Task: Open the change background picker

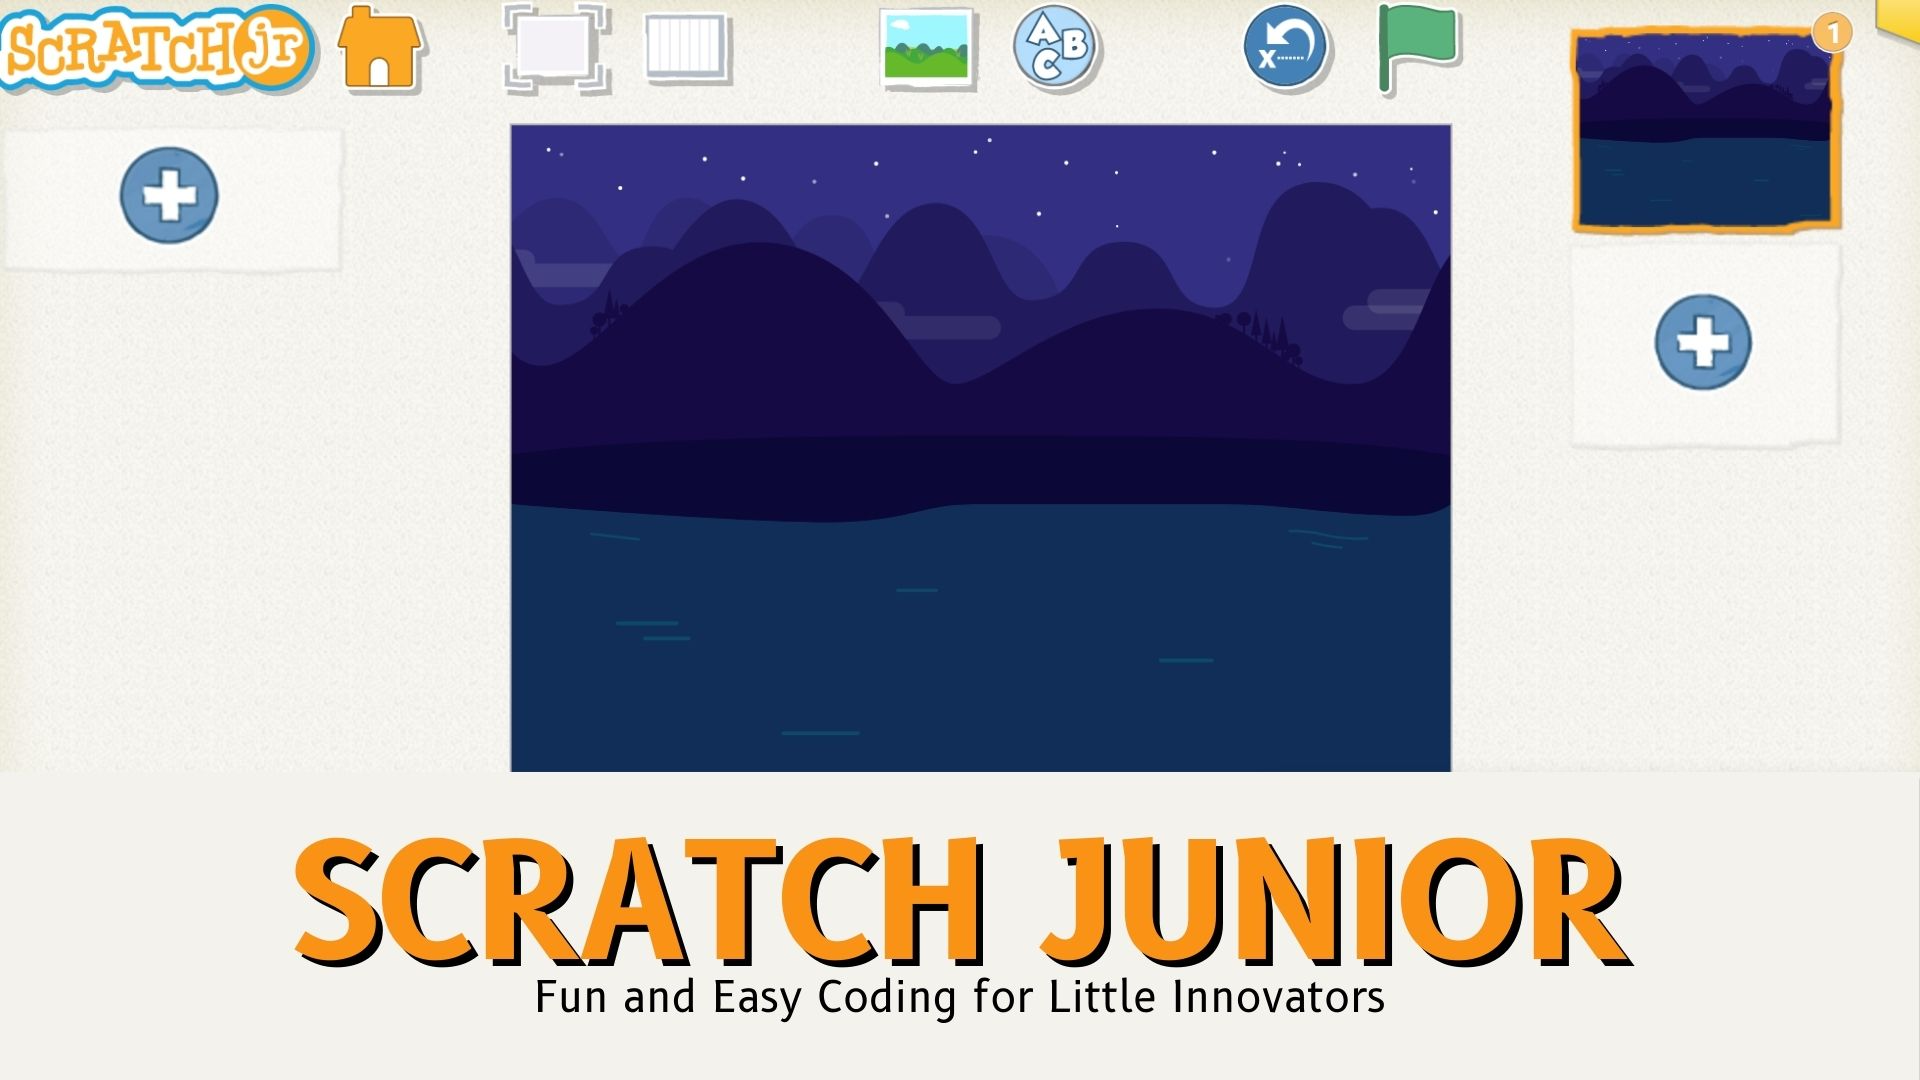Action: pyautogui.click(x=926, y=48)
